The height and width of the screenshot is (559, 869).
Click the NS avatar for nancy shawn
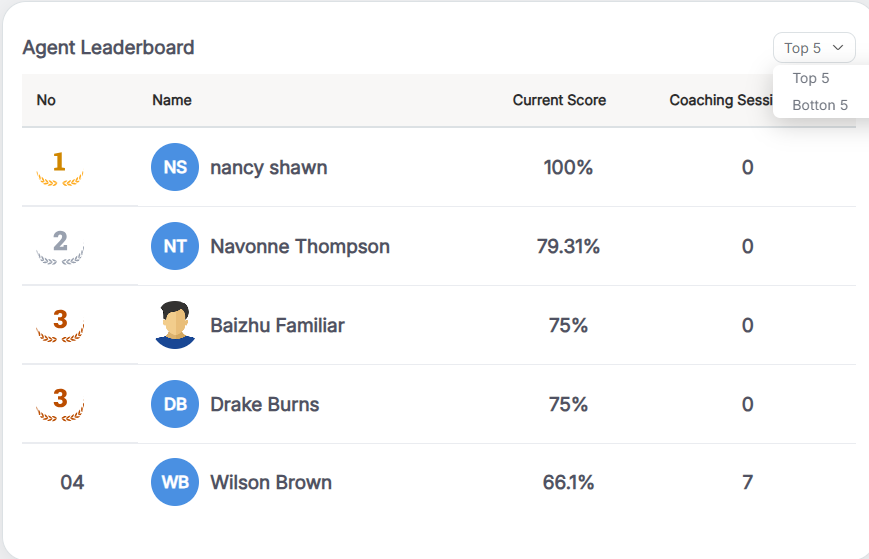[175, 167]
